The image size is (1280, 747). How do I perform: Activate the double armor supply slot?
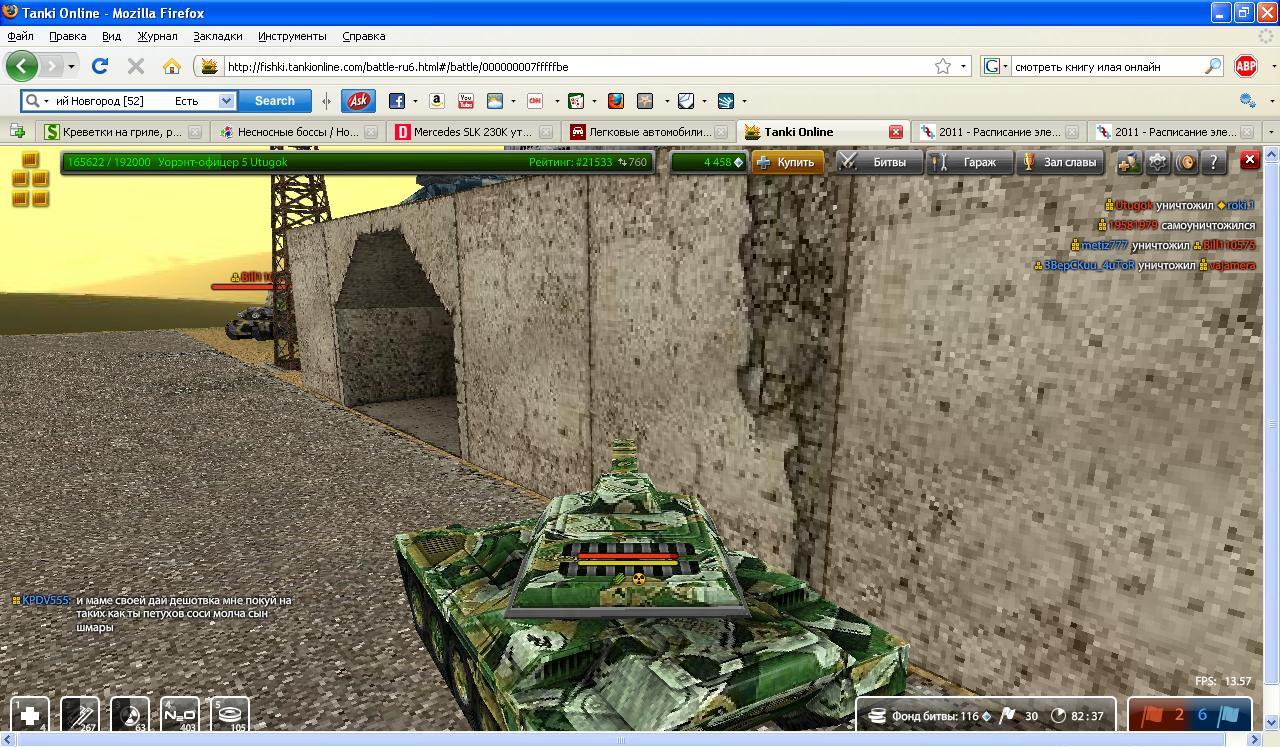80,714
